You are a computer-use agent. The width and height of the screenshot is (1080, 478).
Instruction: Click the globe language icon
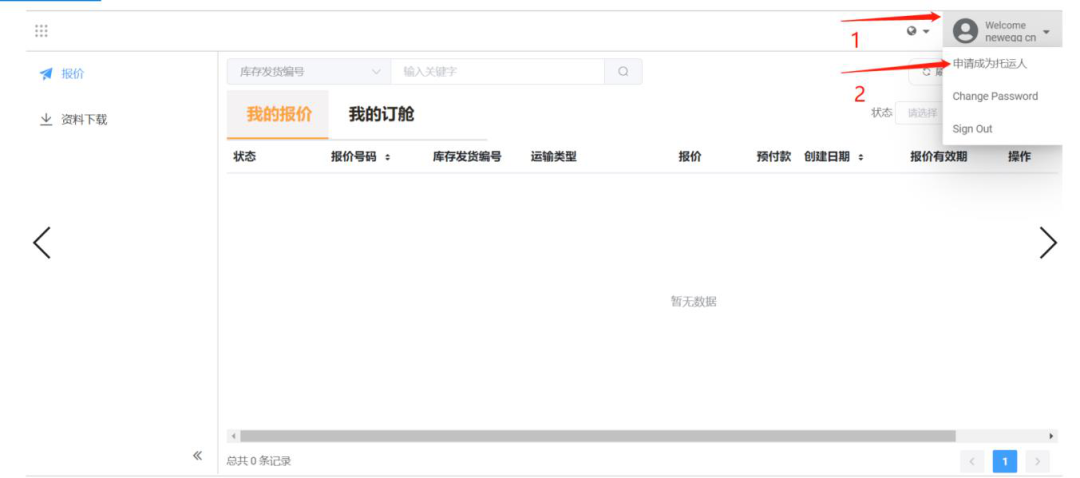point(913,31)
